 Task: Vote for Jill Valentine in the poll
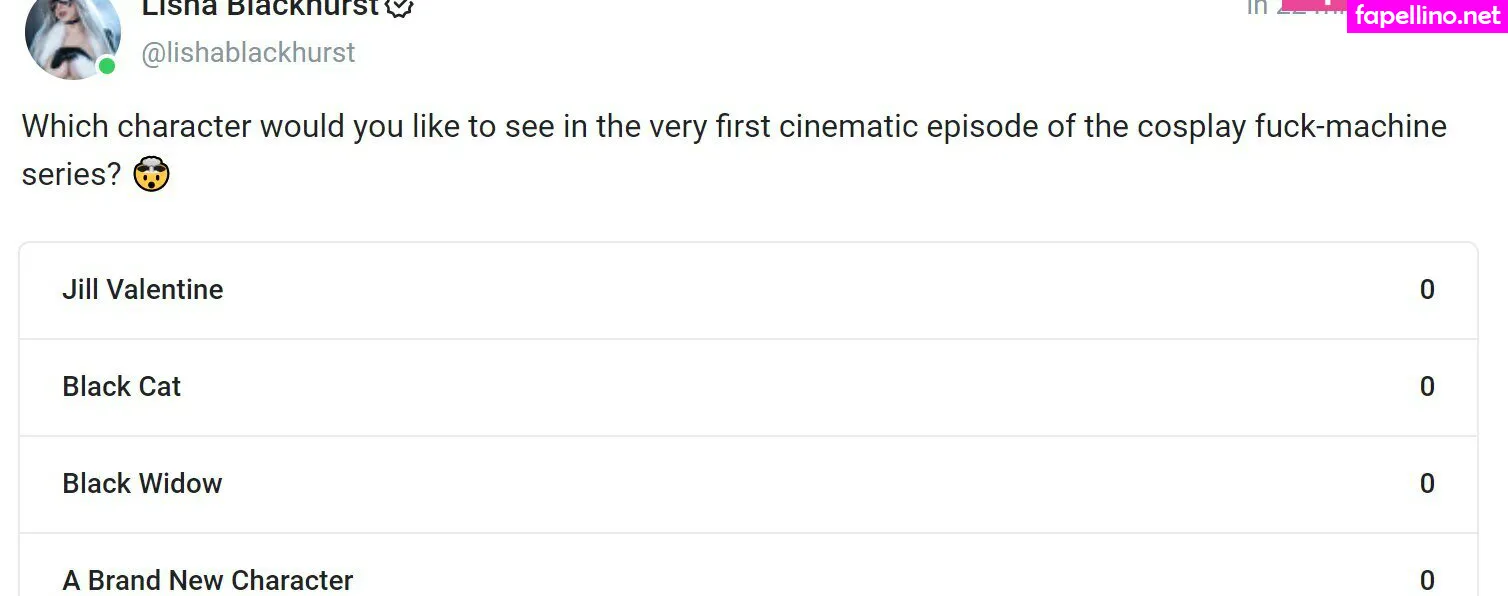pyautogui.click(x=143, y=290)
